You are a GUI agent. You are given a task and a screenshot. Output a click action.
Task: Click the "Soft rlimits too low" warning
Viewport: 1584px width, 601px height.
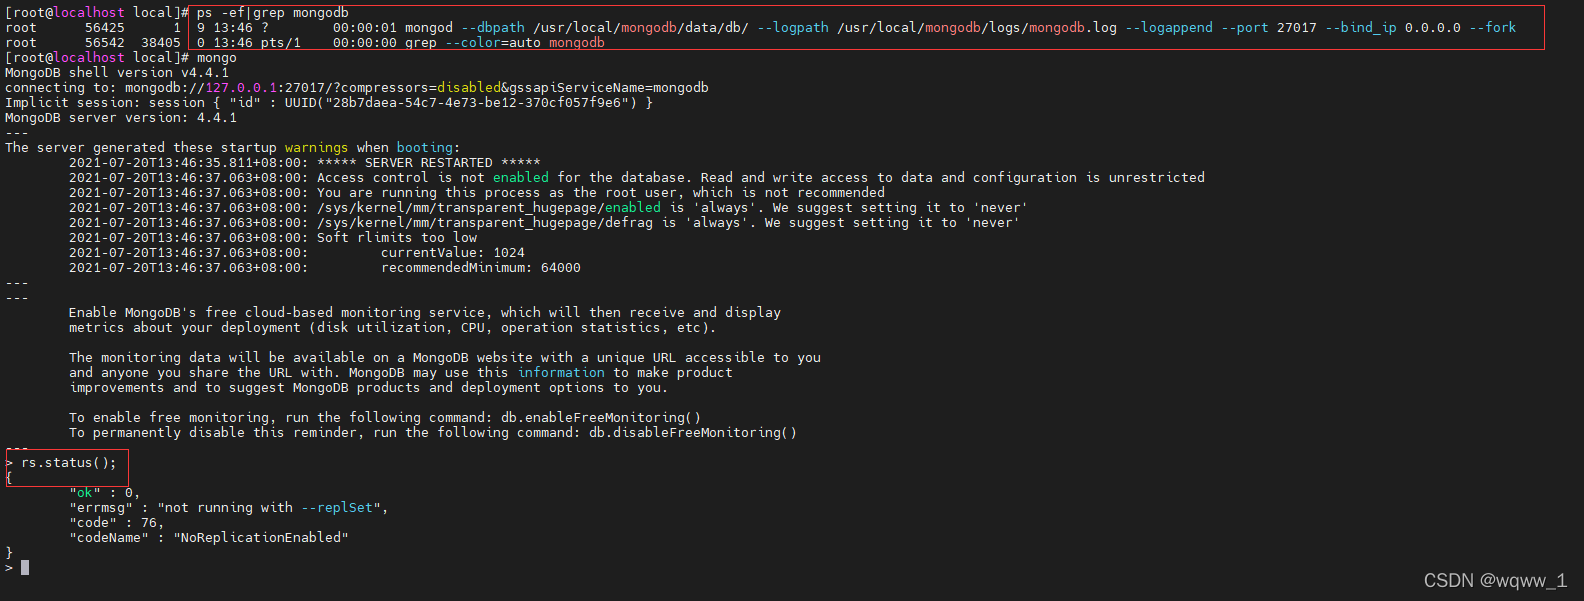click(397, 238)
